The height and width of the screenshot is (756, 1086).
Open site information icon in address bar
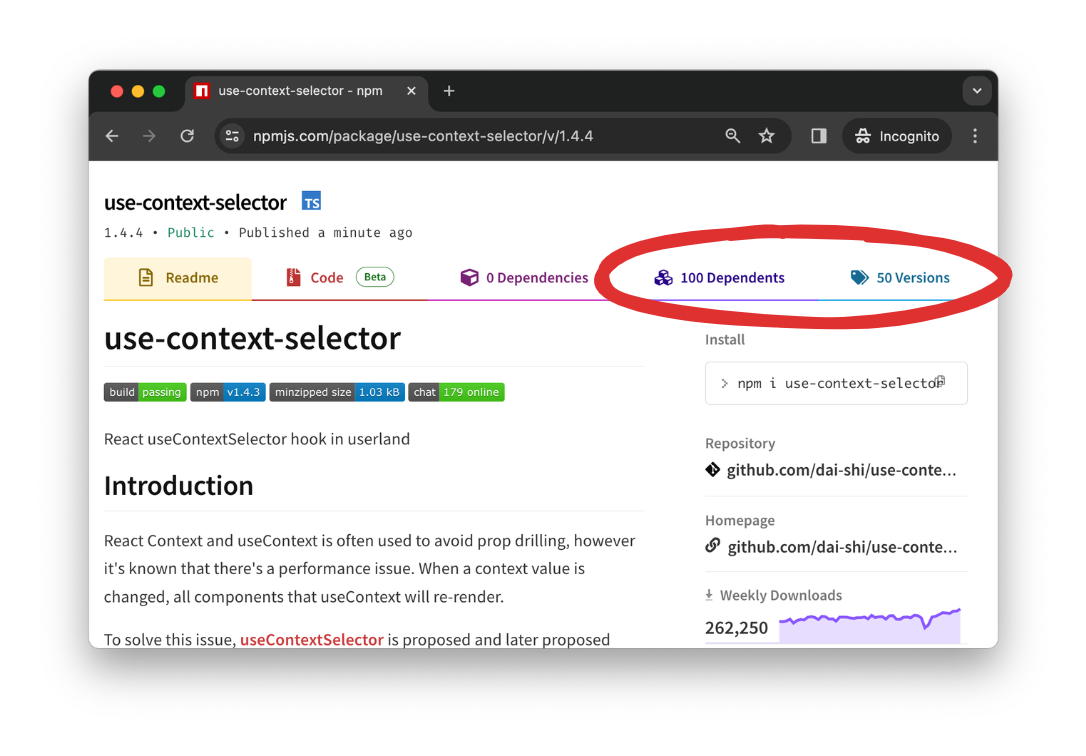tap(232, 136)
